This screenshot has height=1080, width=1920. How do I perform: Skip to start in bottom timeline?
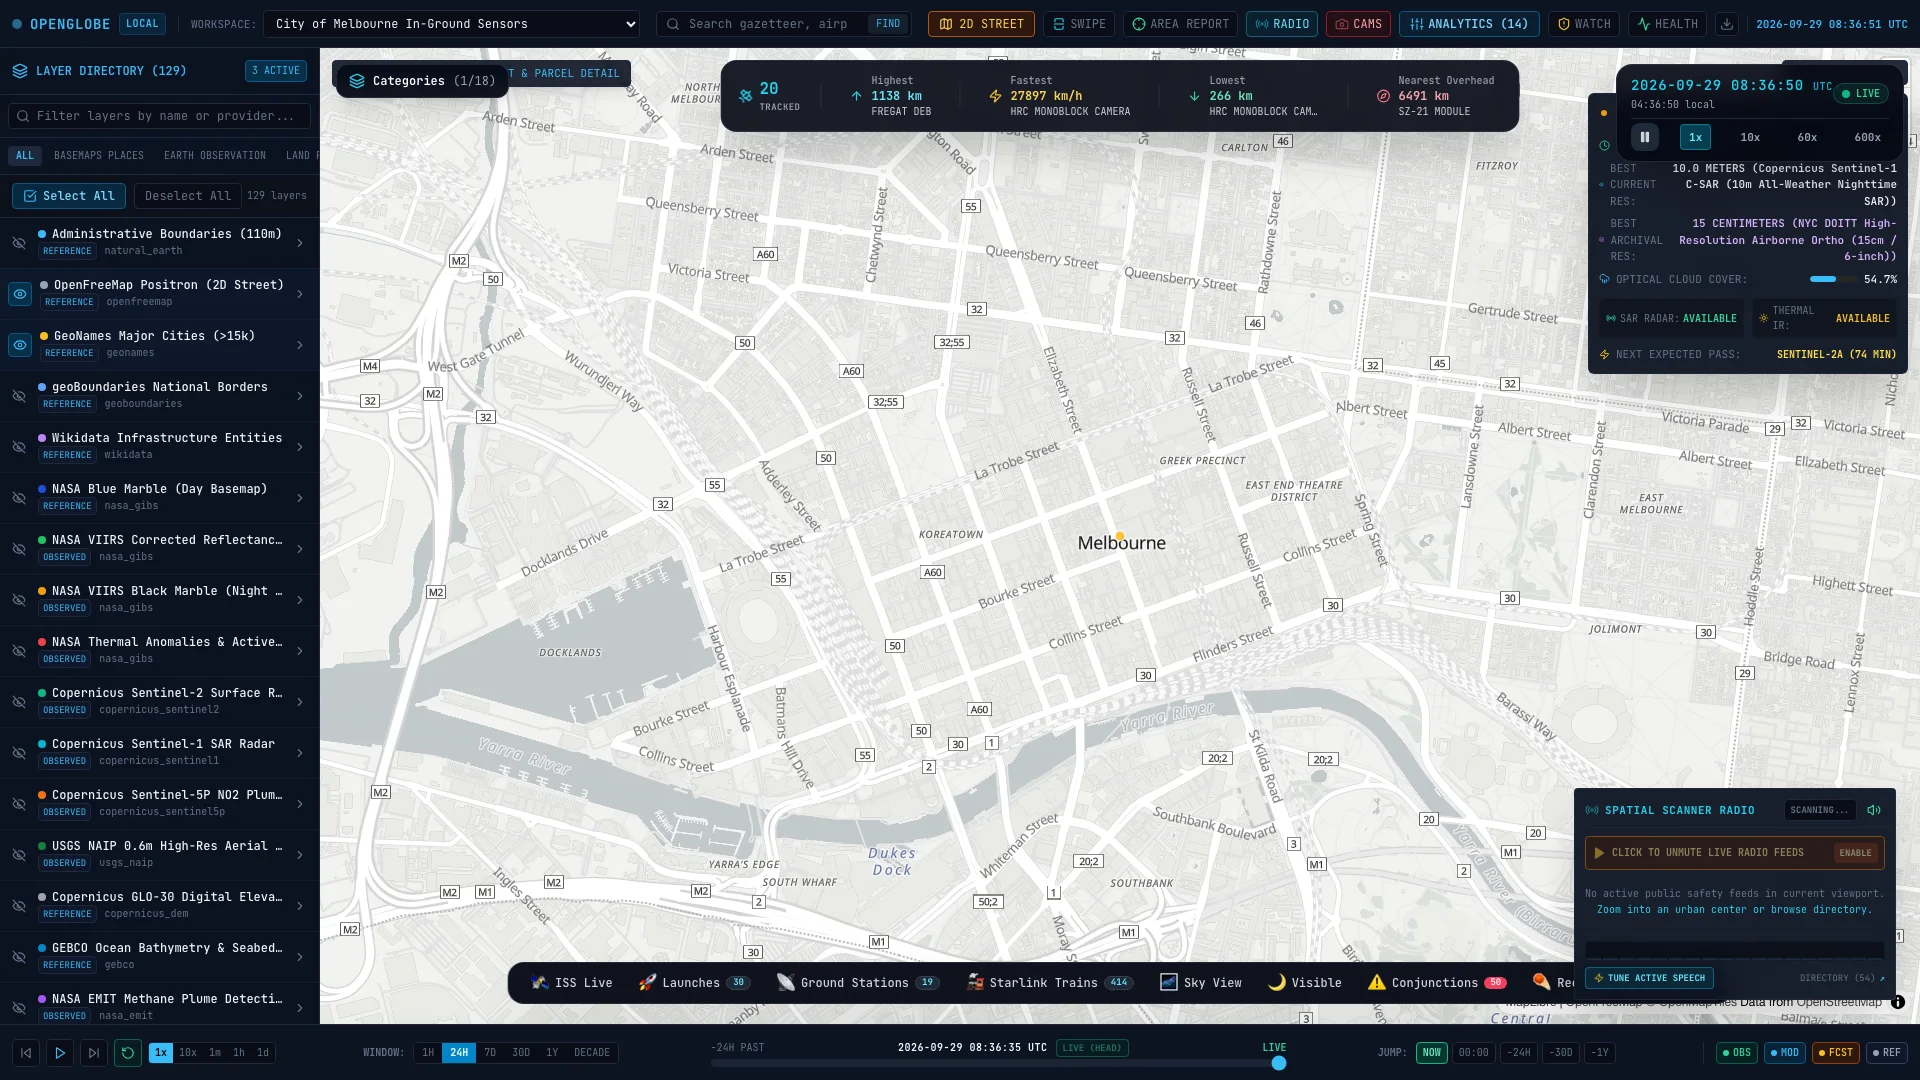[x=26, y=1053]
